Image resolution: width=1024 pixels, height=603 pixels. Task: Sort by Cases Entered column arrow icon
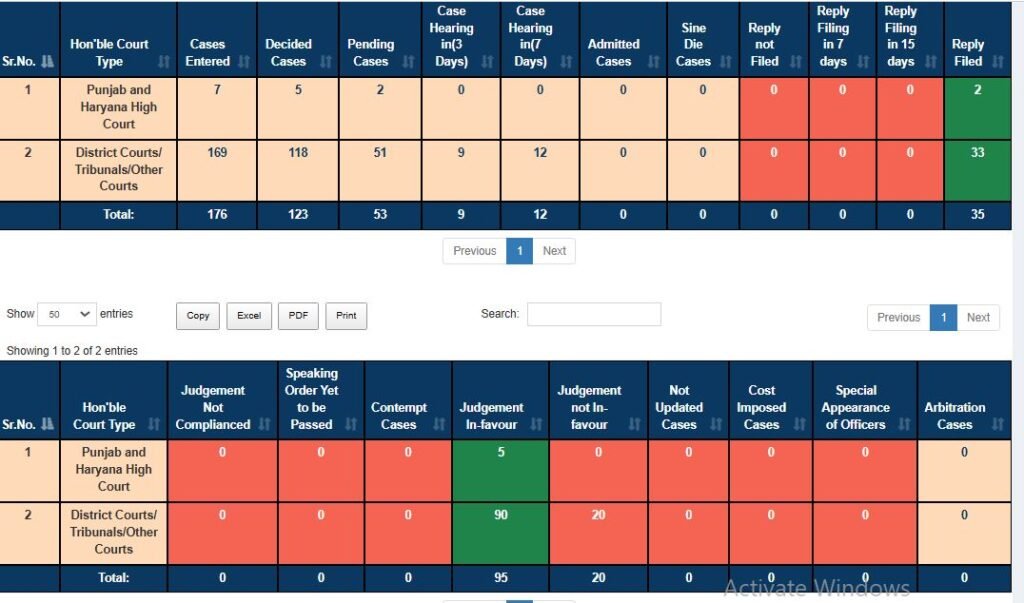241,61
